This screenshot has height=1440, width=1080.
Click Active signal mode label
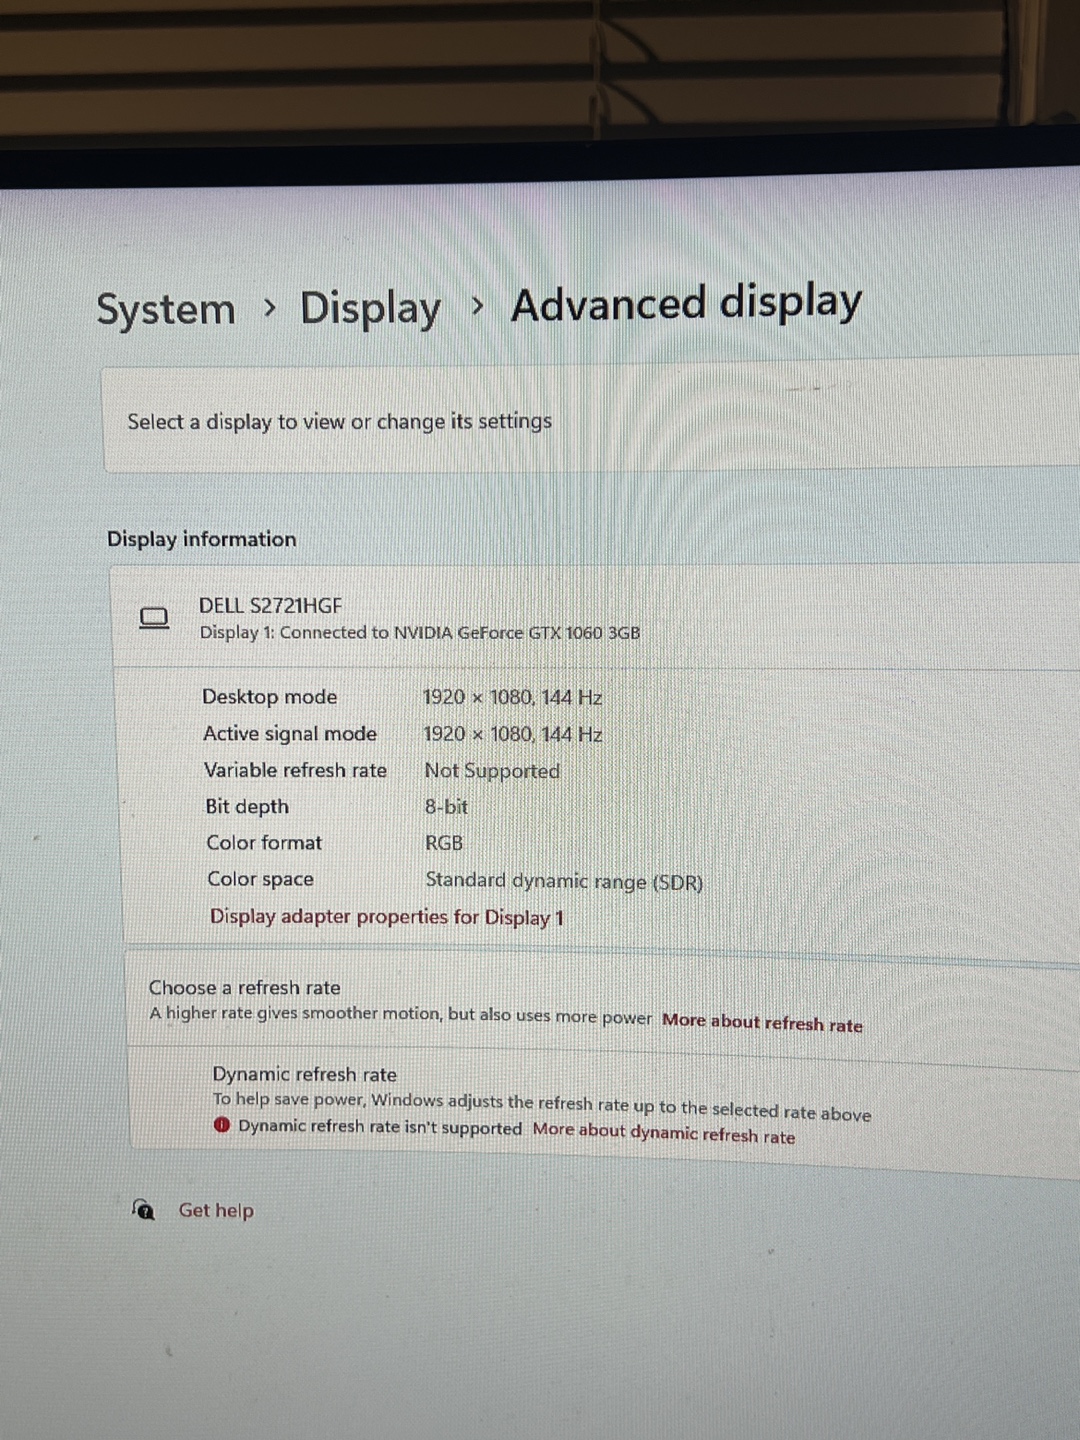pyautogui.click(x=290, y=734)
